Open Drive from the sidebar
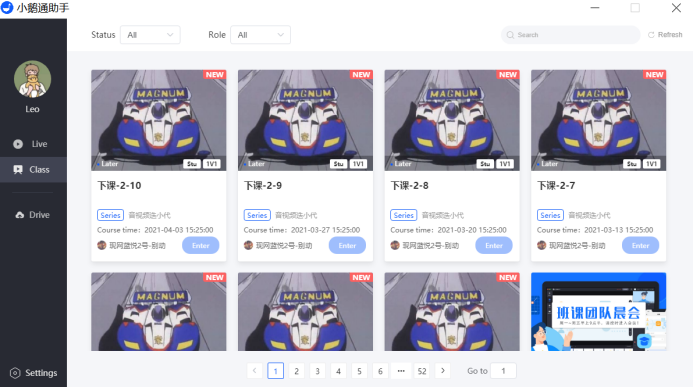Screen dimensions: 693x388 [33, 215]
